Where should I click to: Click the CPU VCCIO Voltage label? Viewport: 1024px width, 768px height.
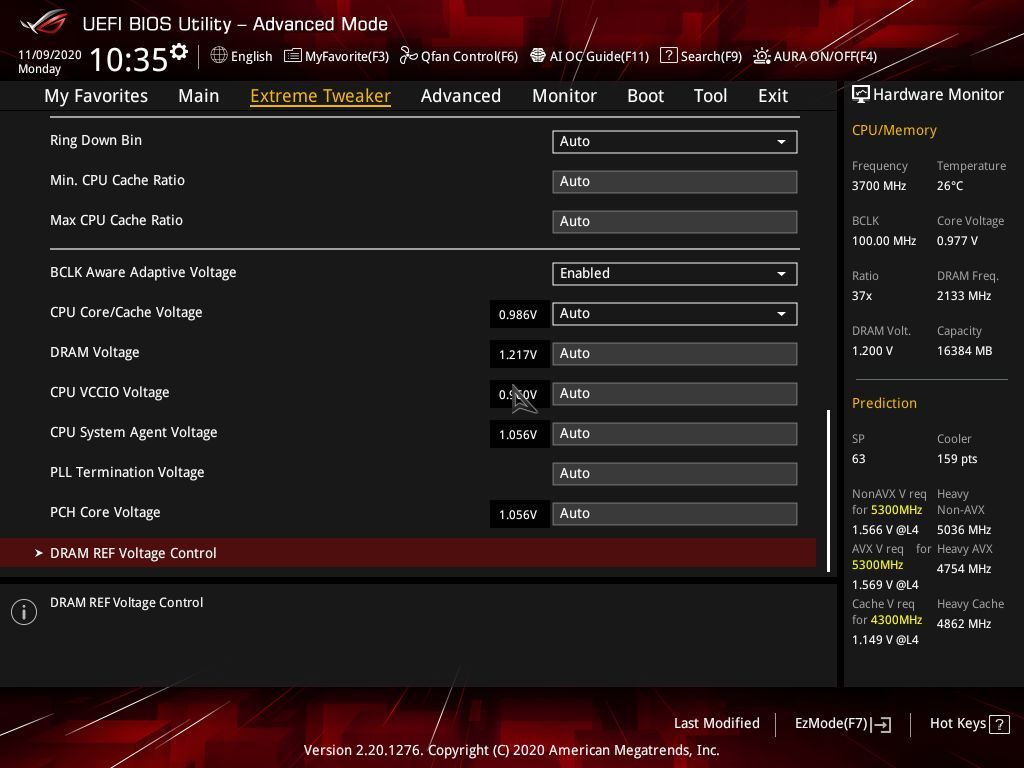point(110,392)
